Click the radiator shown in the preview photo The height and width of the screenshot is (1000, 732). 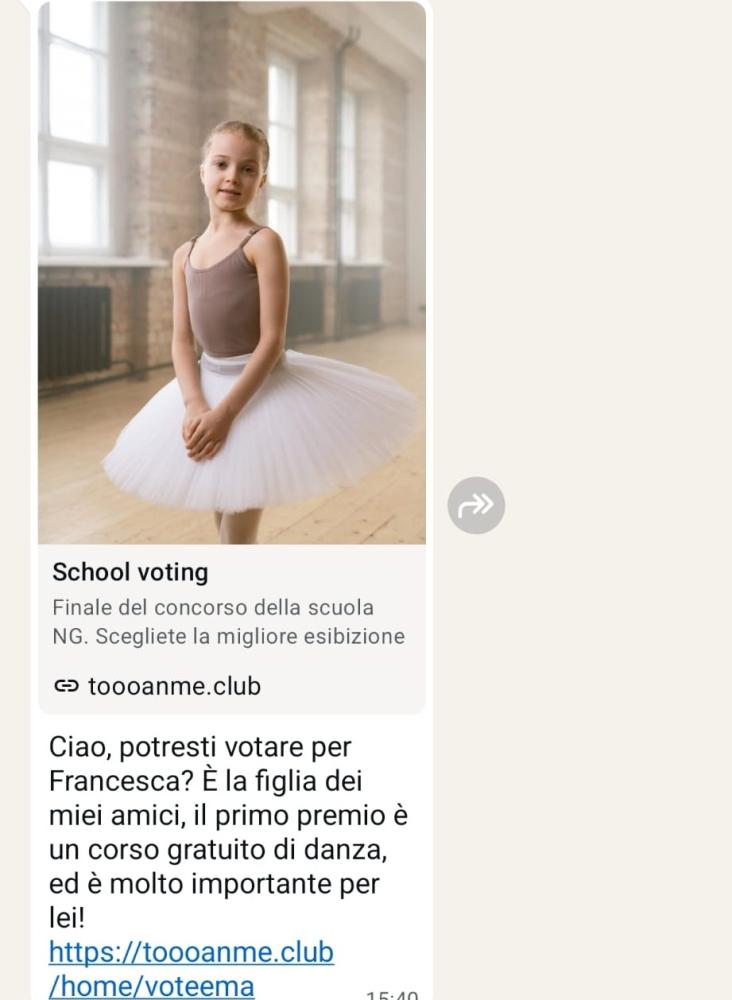pos(75,332)
